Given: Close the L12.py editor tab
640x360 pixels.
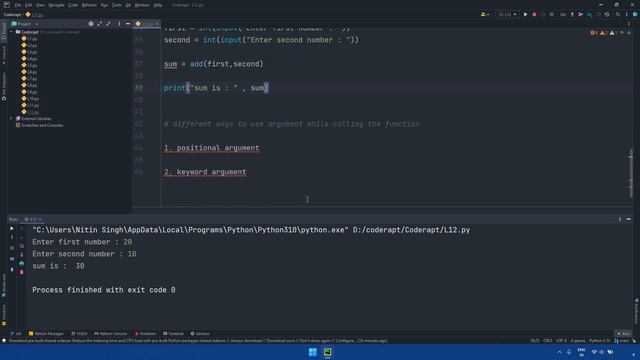Looking at the screenshot, I should (157, 24).
